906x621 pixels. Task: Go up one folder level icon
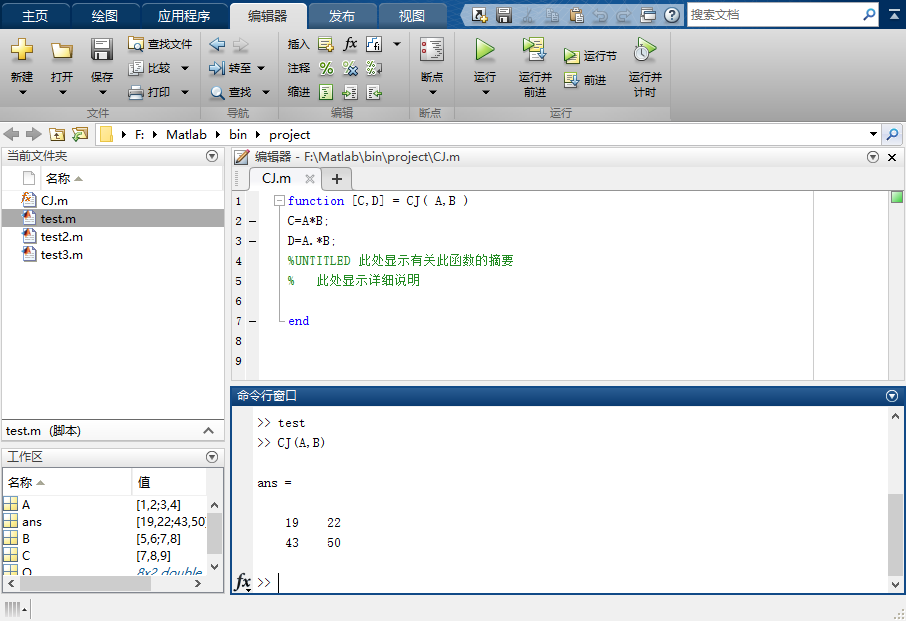point(57,135)
